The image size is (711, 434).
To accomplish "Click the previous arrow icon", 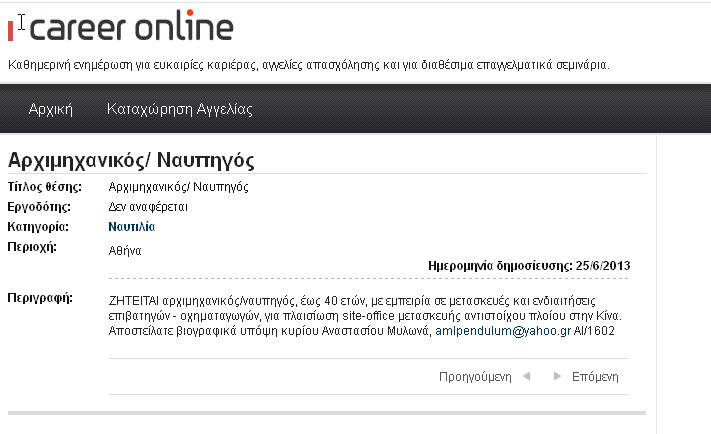I will pyautogui.click(x=527, y=377).
